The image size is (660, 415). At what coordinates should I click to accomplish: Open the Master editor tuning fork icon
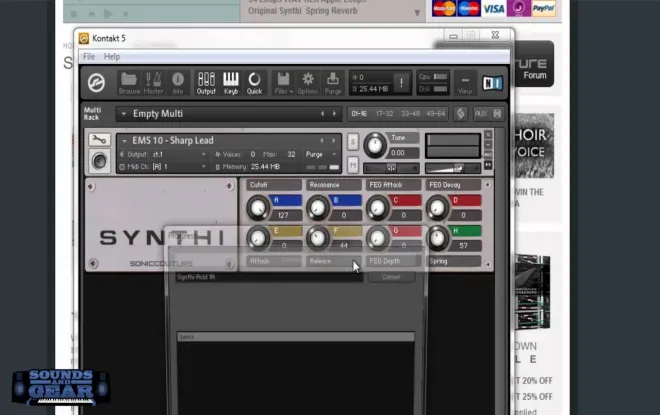(x=153, y=83)
